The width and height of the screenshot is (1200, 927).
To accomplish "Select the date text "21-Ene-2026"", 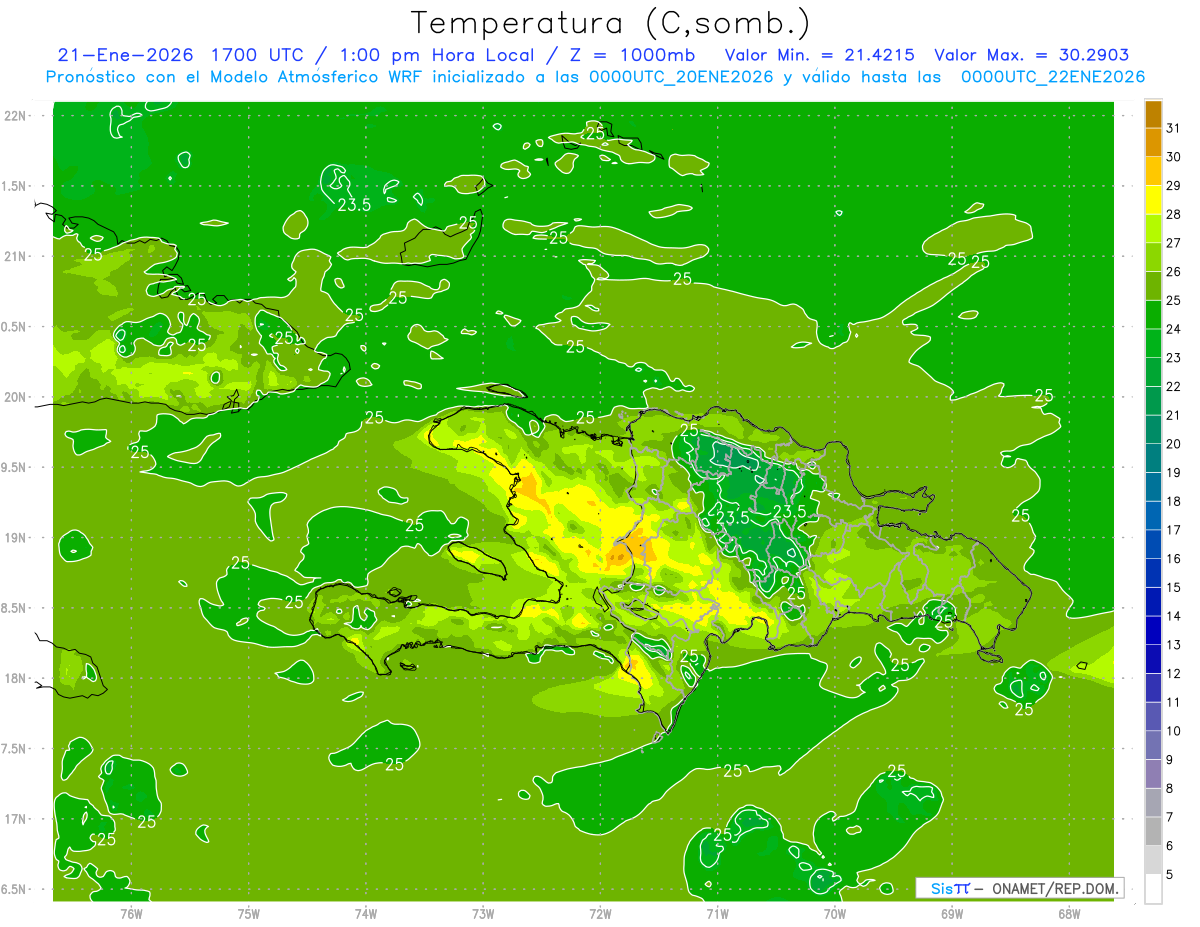I will pos(123,55).
